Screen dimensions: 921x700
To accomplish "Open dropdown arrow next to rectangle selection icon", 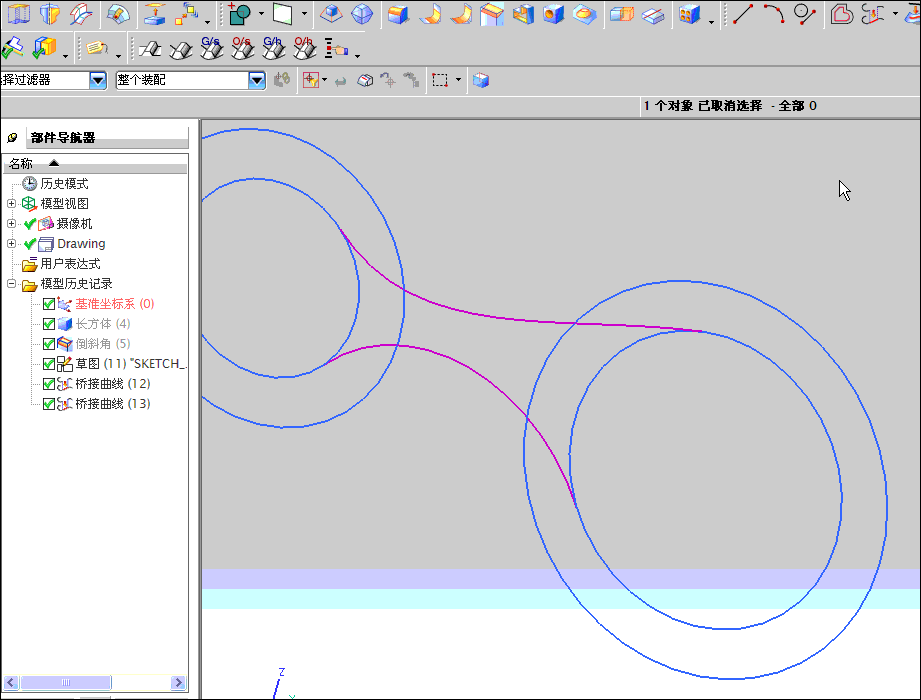I will 458,79.
